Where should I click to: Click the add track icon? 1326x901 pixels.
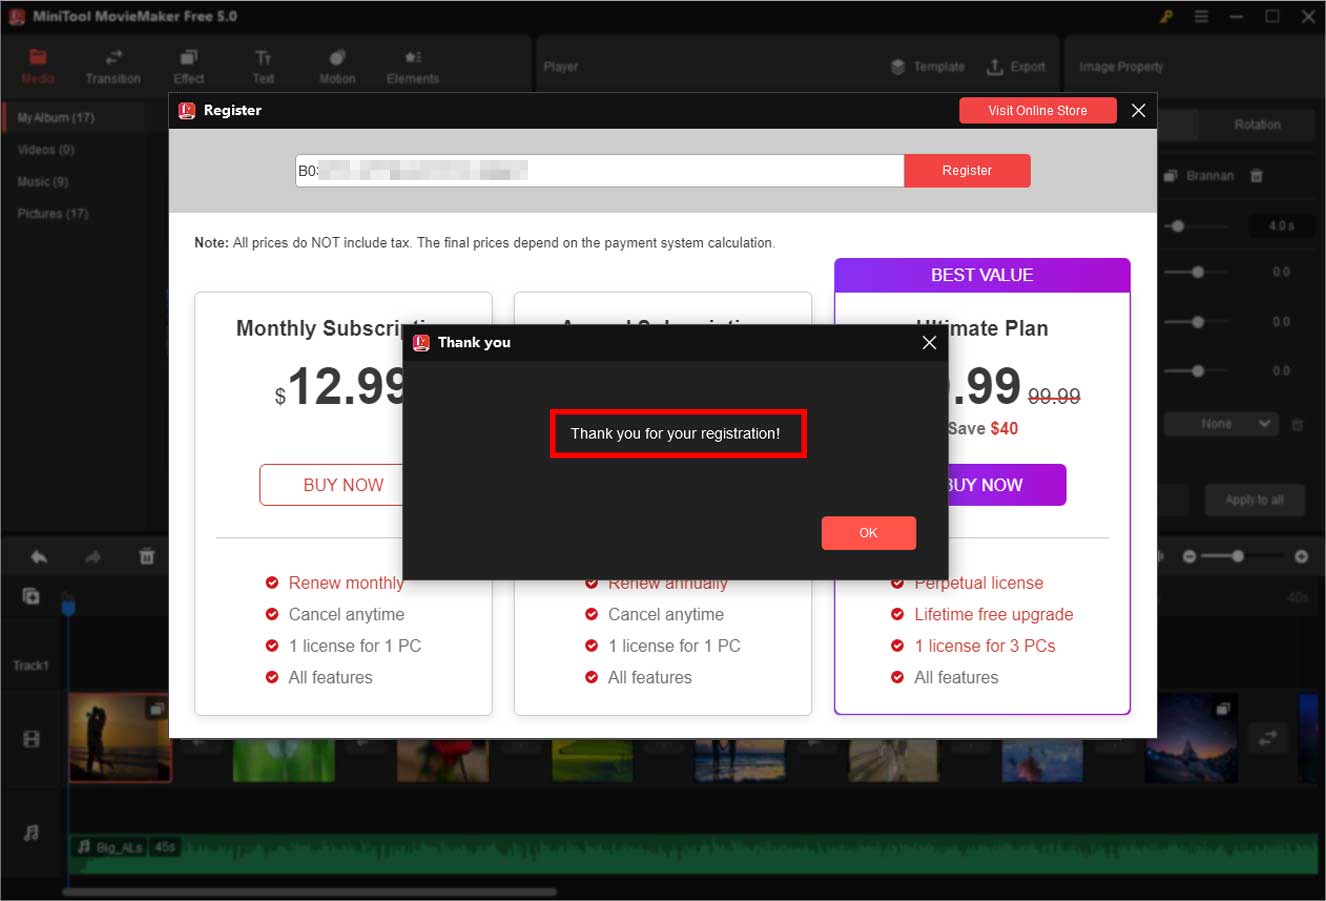coord(31,596)
